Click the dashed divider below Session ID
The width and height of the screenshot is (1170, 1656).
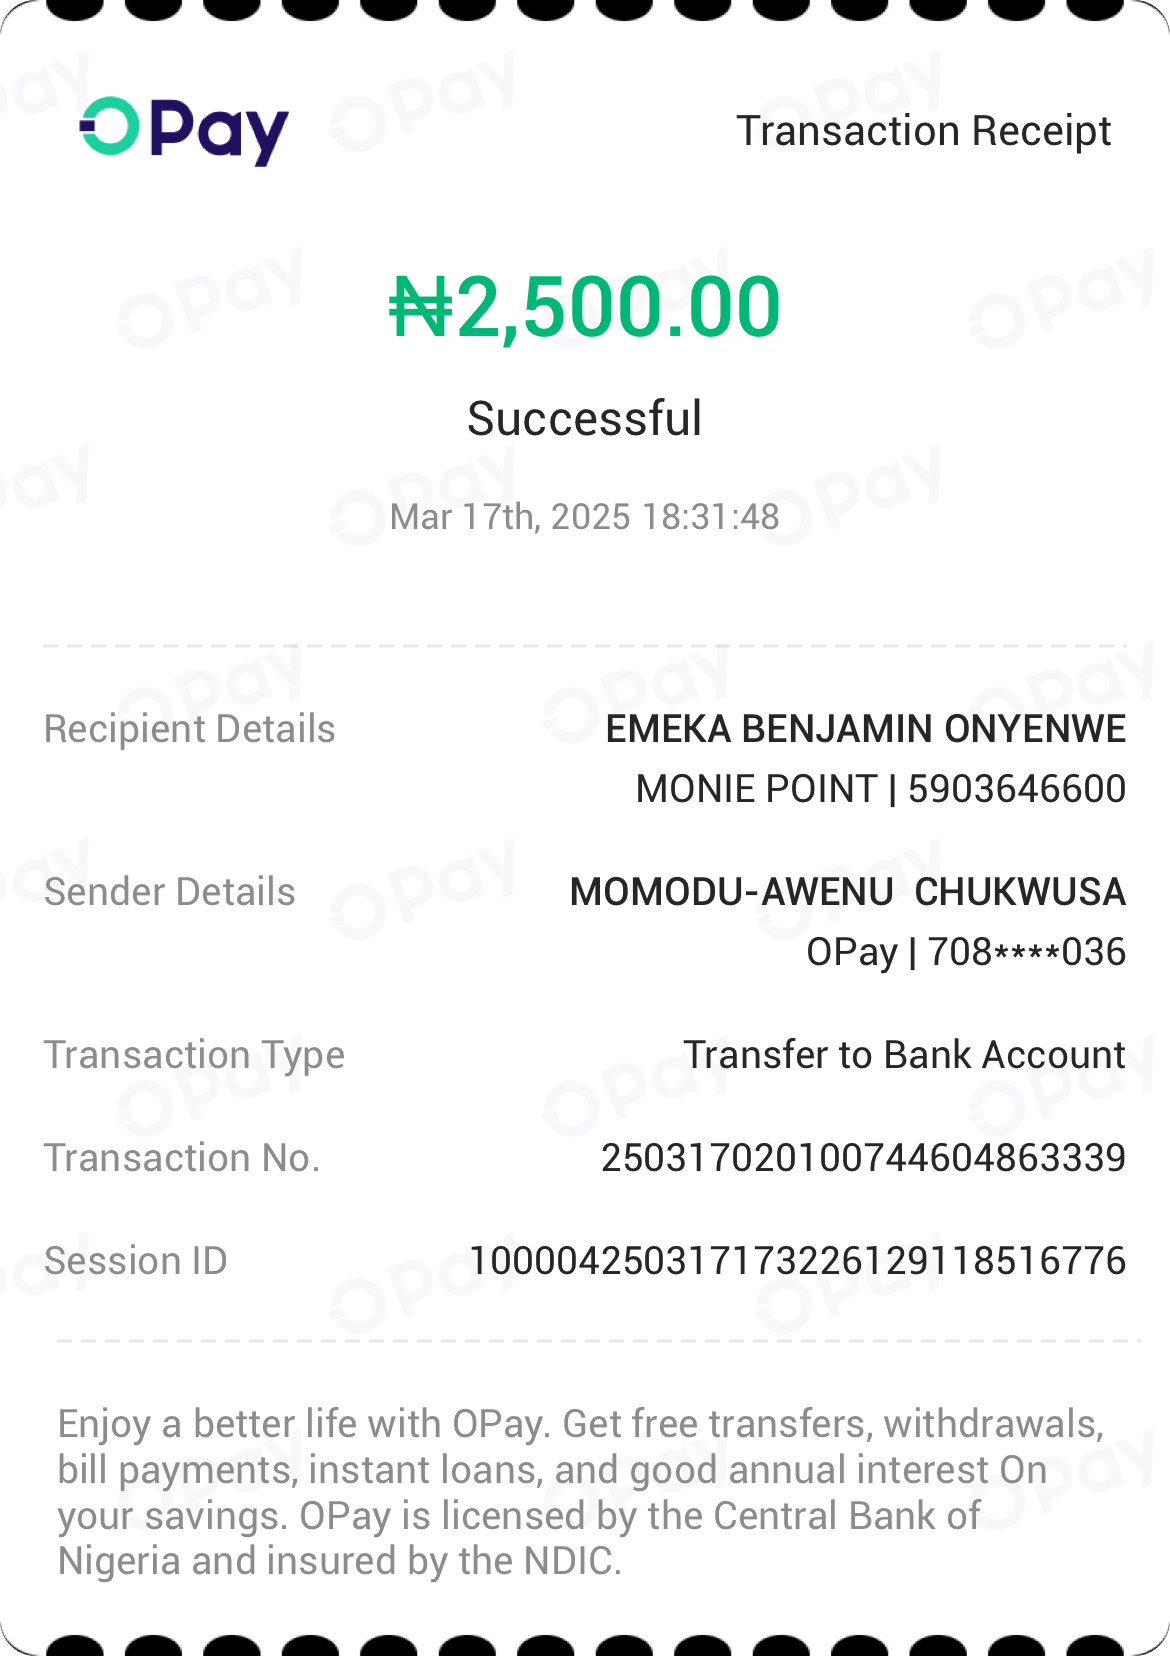[598, 1341]
